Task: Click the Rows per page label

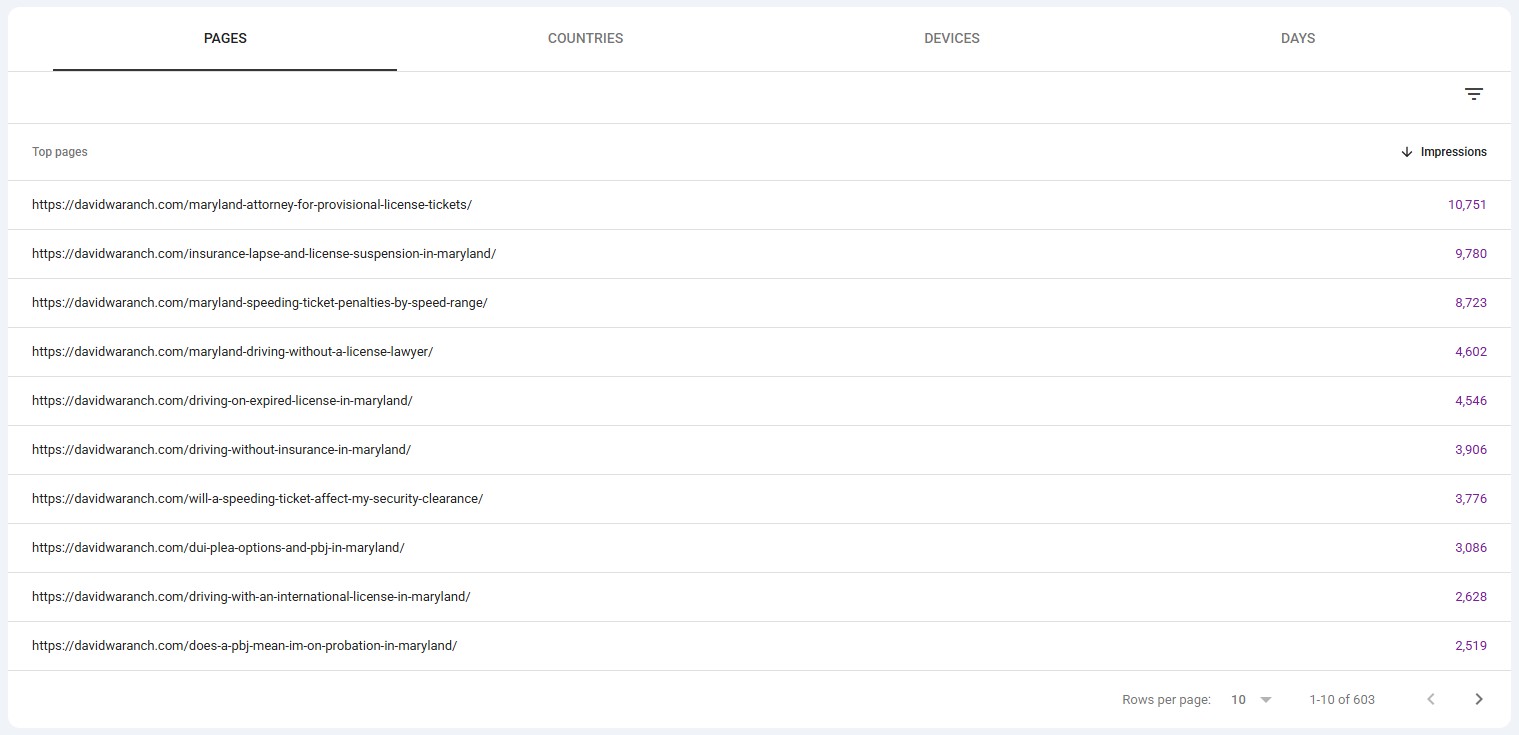Action: [1166, 700]
